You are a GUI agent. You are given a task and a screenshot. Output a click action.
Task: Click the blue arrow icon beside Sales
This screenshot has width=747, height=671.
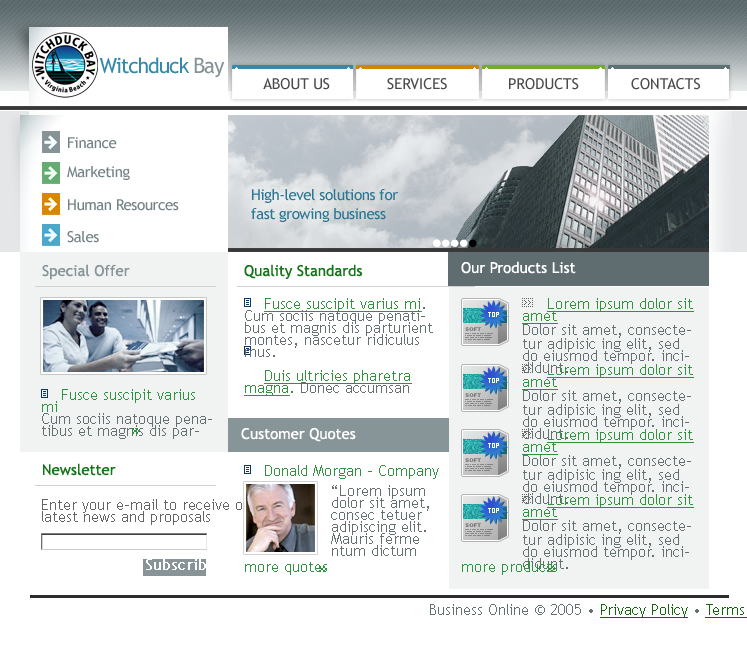tap(51, 236)
